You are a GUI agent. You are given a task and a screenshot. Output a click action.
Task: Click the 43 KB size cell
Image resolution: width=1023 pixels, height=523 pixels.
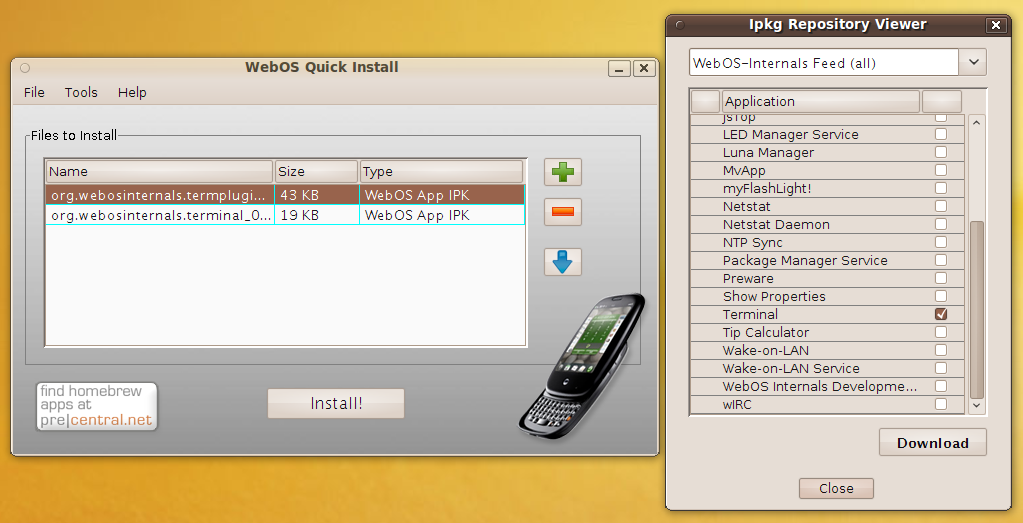coord(316,195)
